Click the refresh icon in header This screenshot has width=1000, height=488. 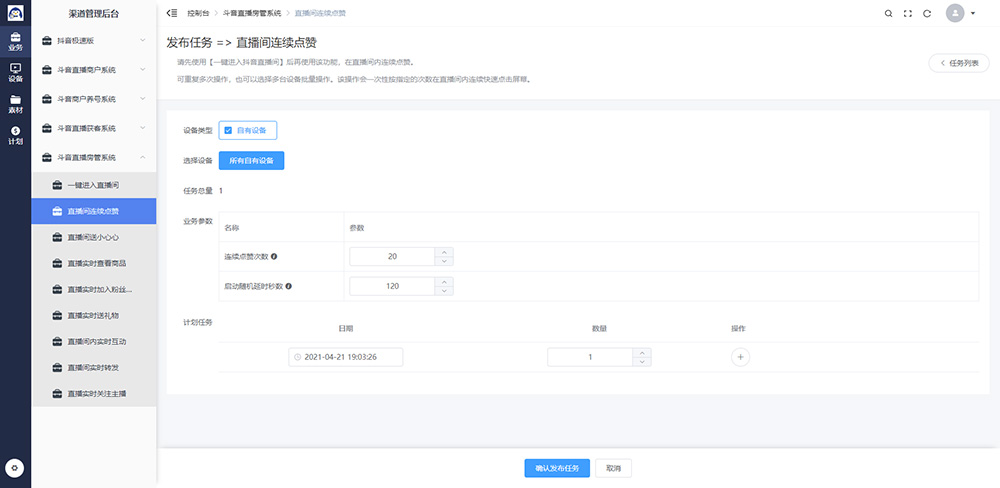[927, 13]
